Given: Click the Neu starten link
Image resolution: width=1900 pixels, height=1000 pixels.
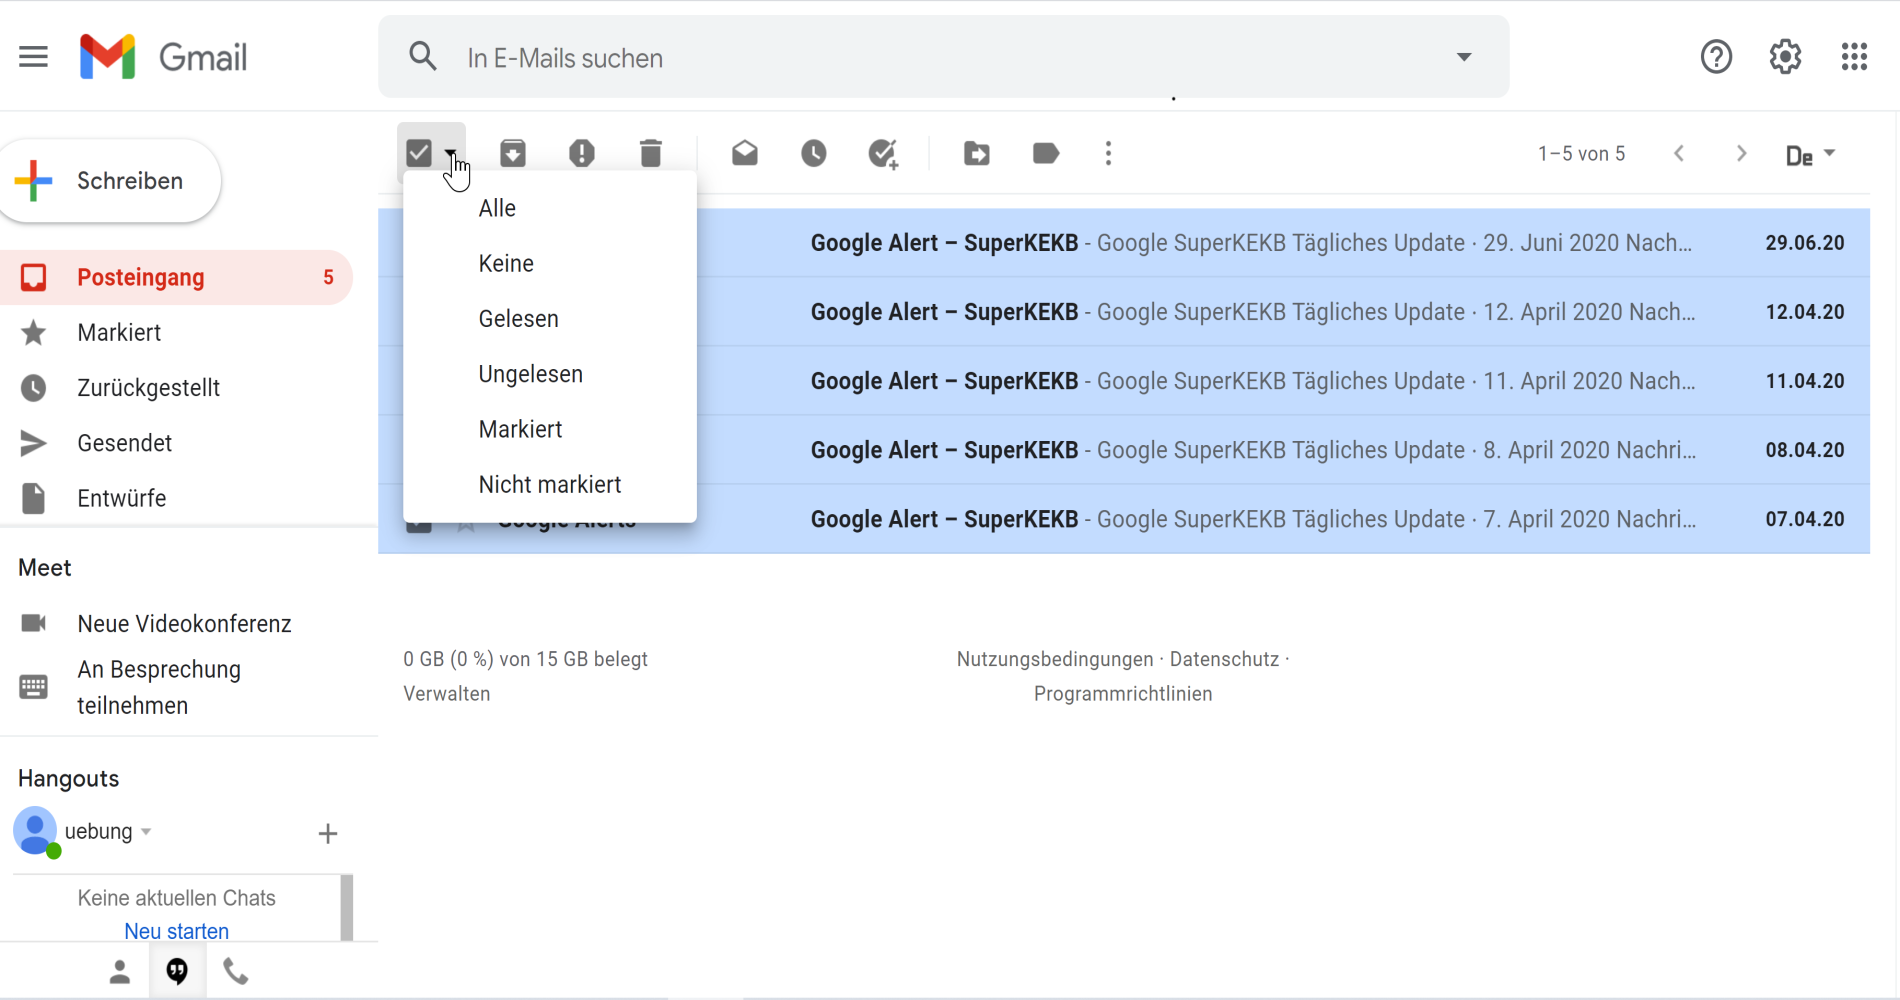Looking at the screenshot, I should click(177, 931).
